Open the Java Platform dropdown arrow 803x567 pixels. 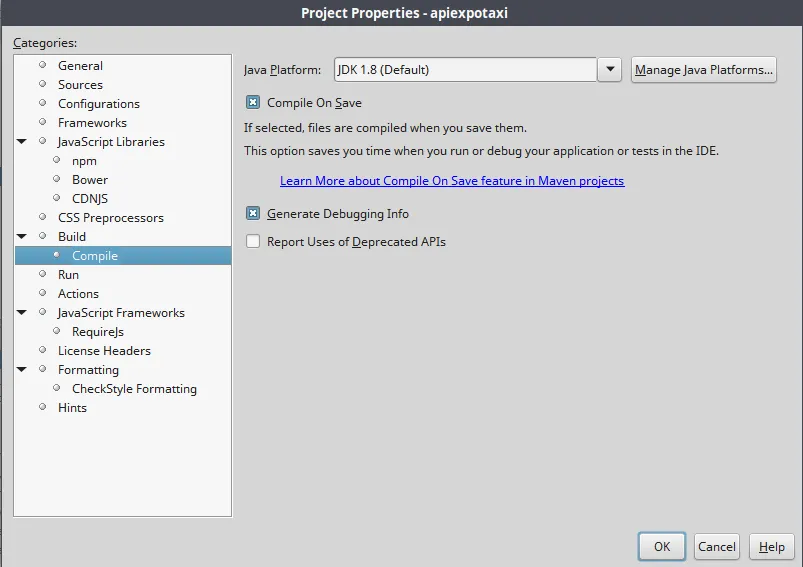pyautogui.click(x=610, y=70)
